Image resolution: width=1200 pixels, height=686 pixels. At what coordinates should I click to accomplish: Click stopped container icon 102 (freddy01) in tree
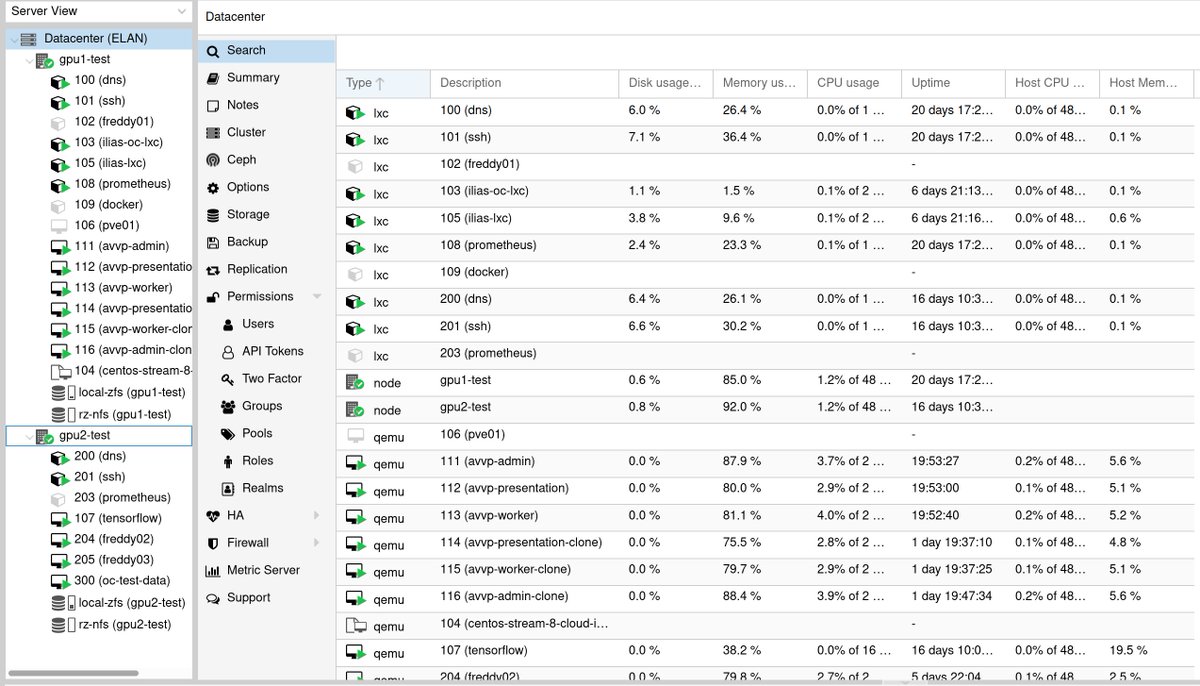[x=60, y=122]
